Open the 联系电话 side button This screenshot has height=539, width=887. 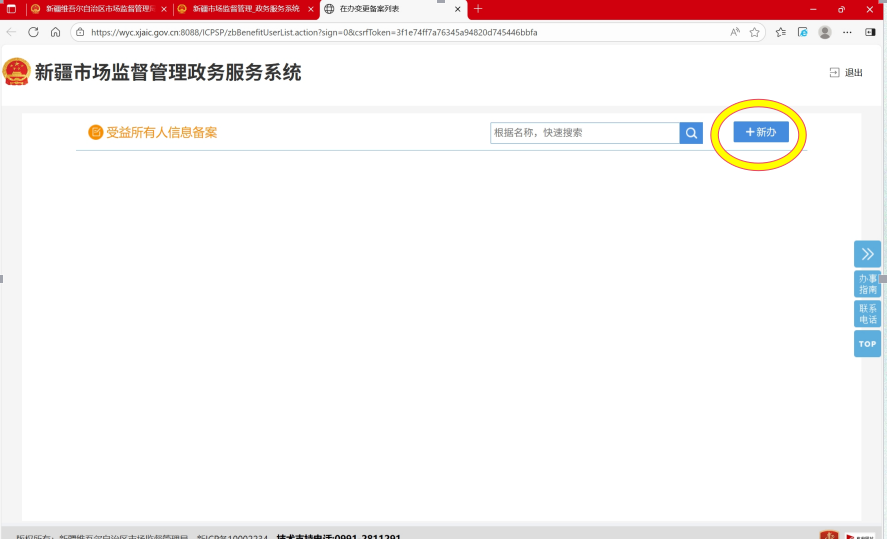[867, 314]
